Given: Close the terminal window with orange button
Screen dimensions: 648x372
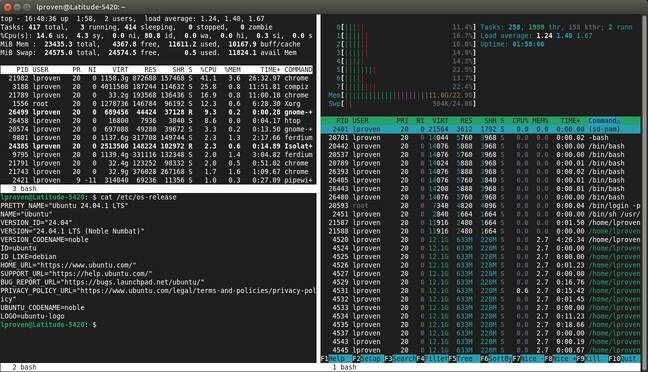Looking at the screenshot, I should (x=7, y=7).
